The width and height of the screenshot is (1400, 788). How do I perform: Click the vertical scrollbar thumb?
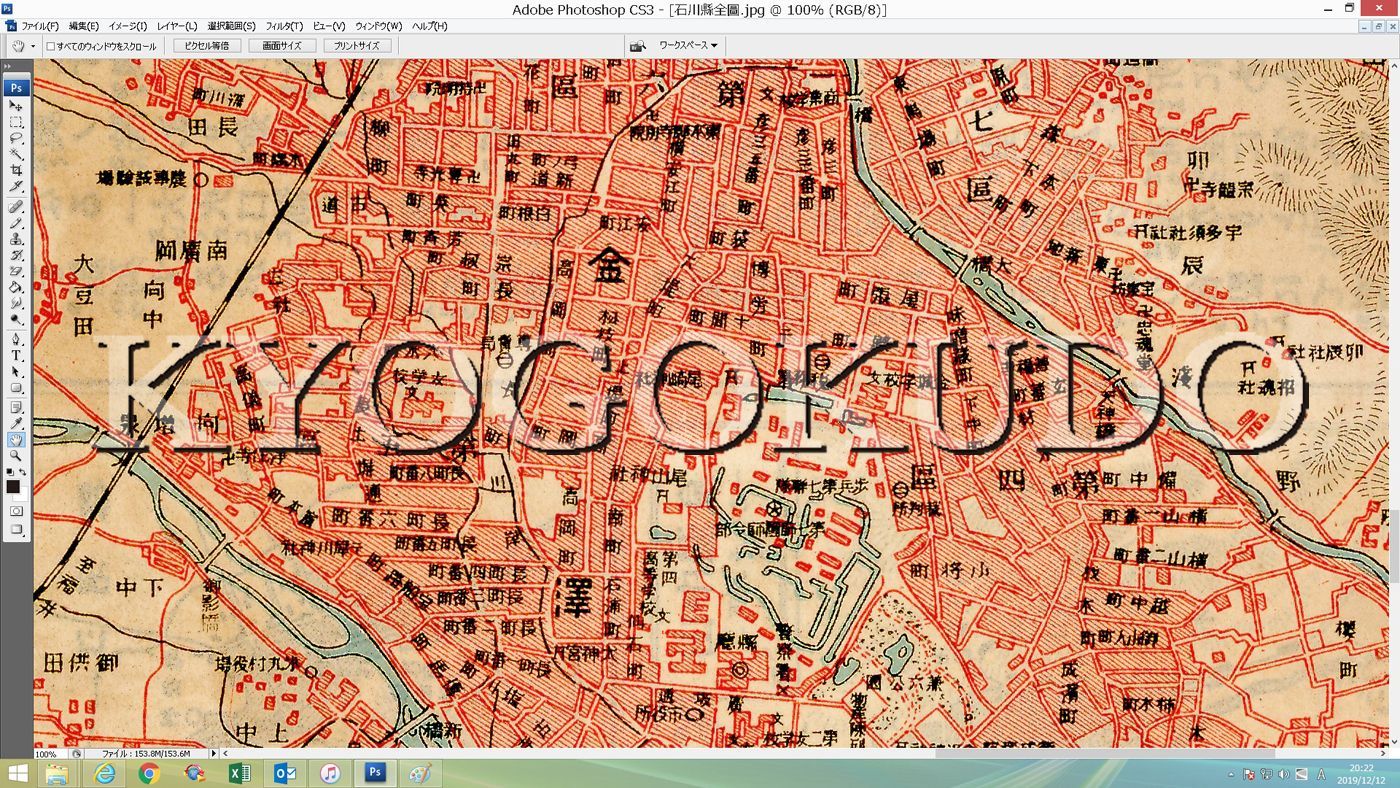pyautogui.click(x=1394, y=546)
